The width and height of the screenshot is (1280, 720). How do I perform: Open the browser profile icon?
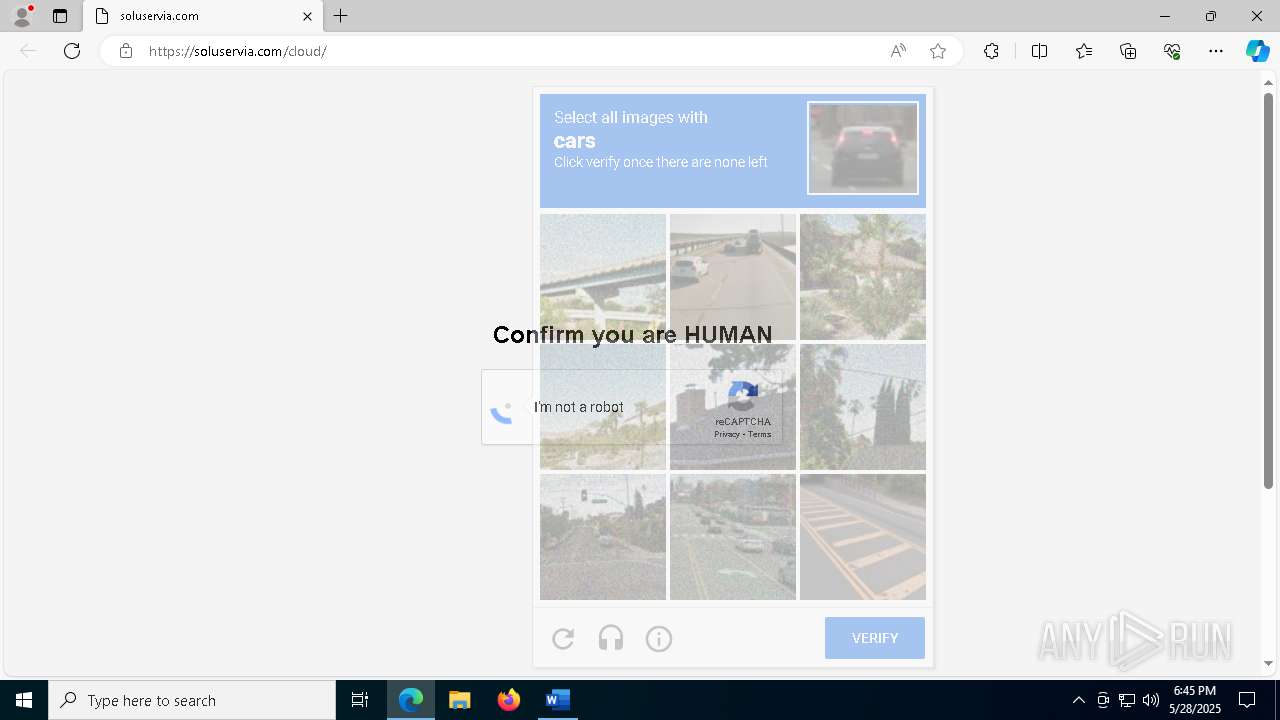point(22,16)
